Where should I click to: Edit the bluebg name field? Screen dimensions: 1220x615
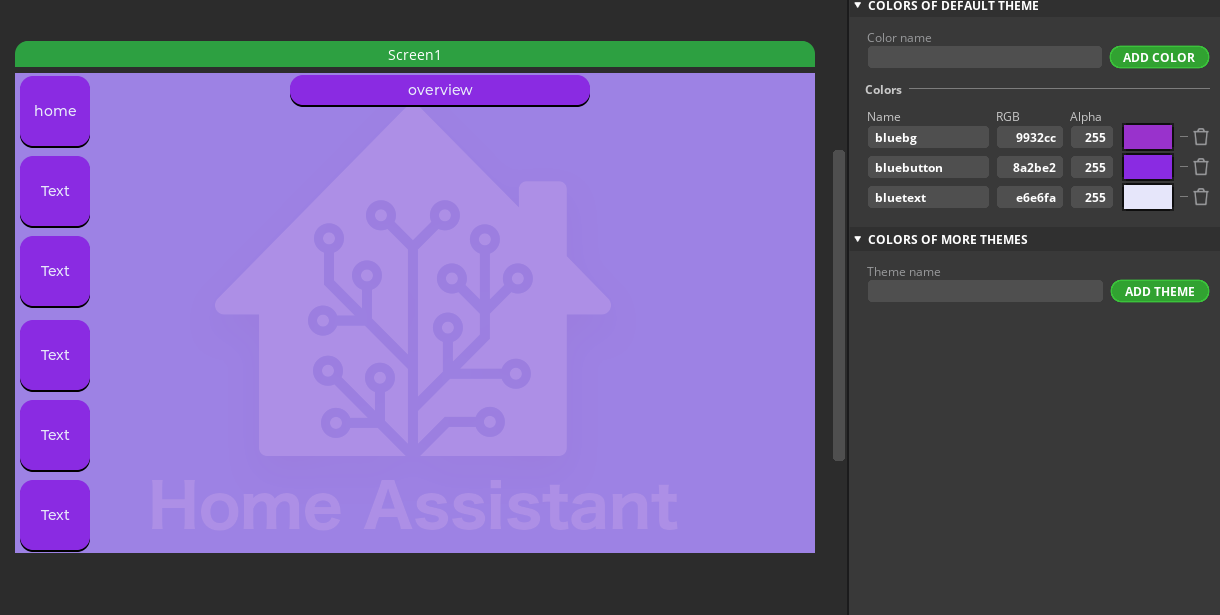point(928,137)
